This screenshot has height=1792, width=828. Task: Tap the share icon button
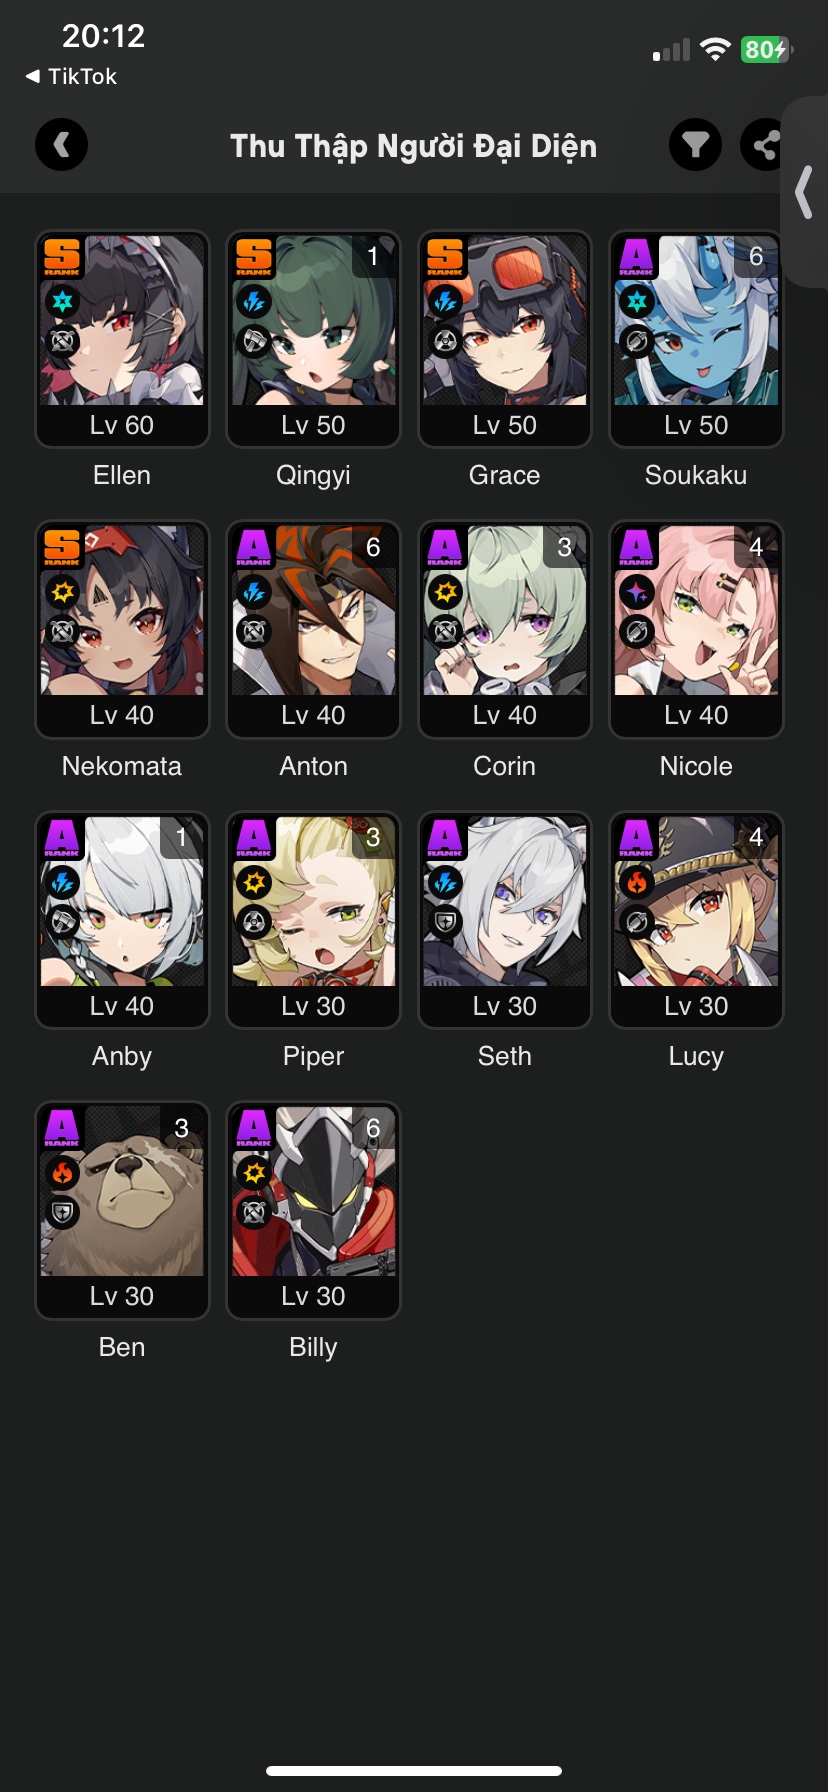764,145
